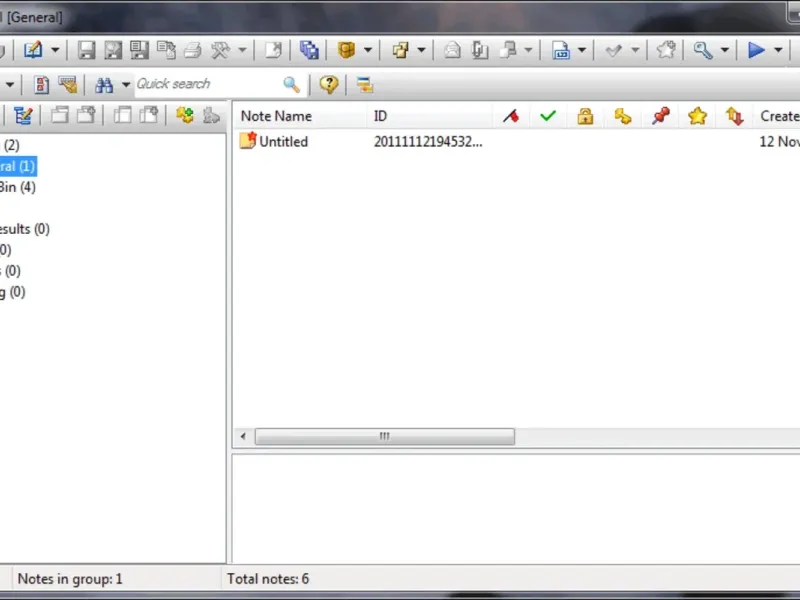Click the printer icon
This screenshot has height=600, width=800.
coord(193,50)
